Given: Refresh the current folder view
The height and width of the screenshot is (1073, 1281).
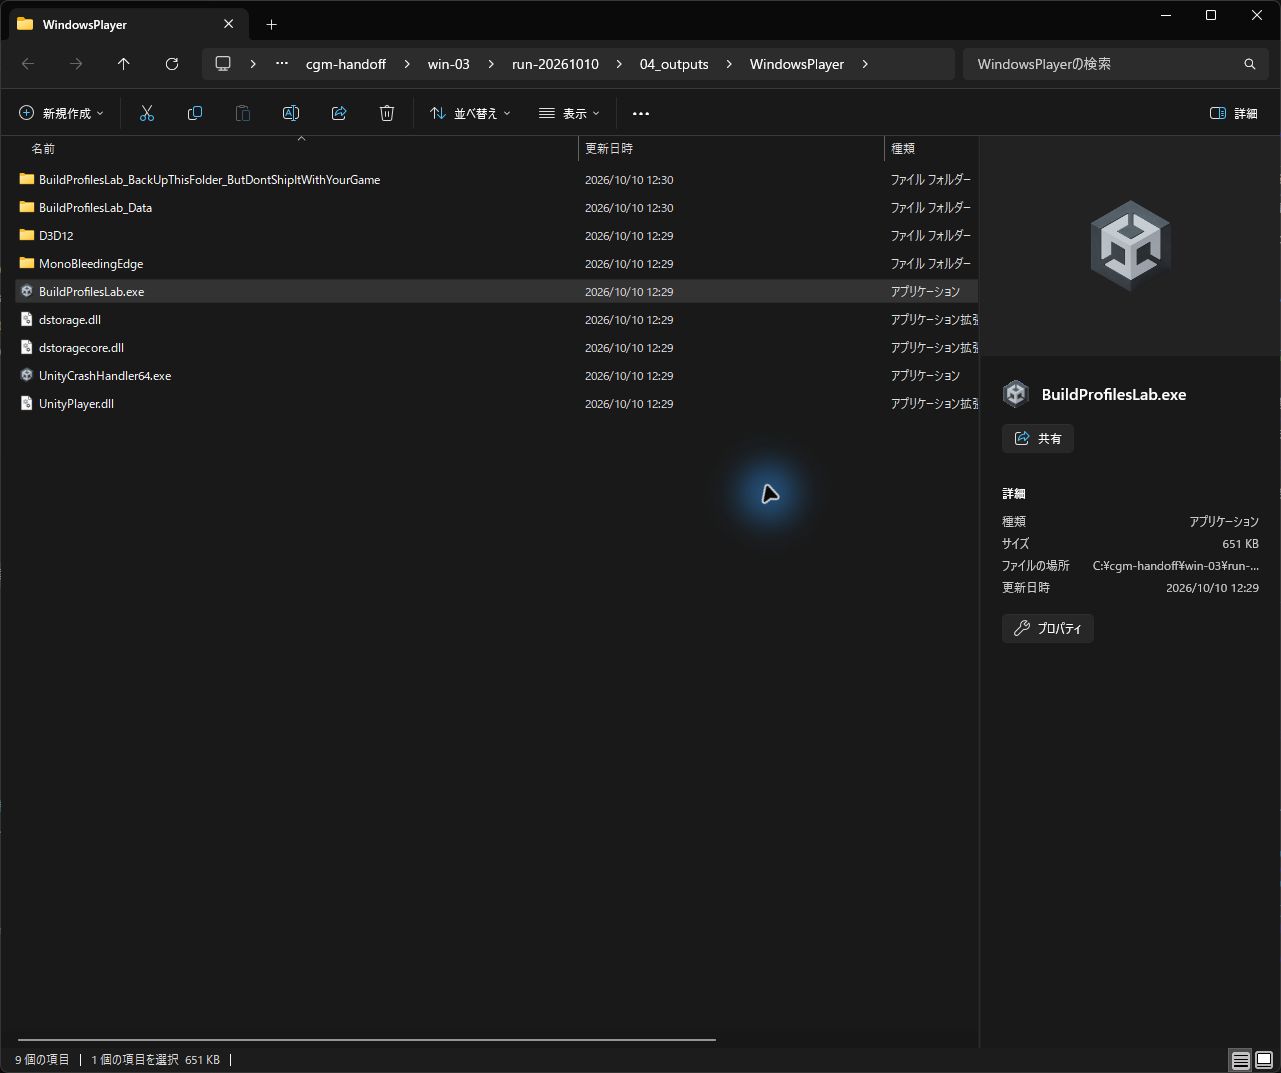Looking at the screenshot, I should [172, 64].
